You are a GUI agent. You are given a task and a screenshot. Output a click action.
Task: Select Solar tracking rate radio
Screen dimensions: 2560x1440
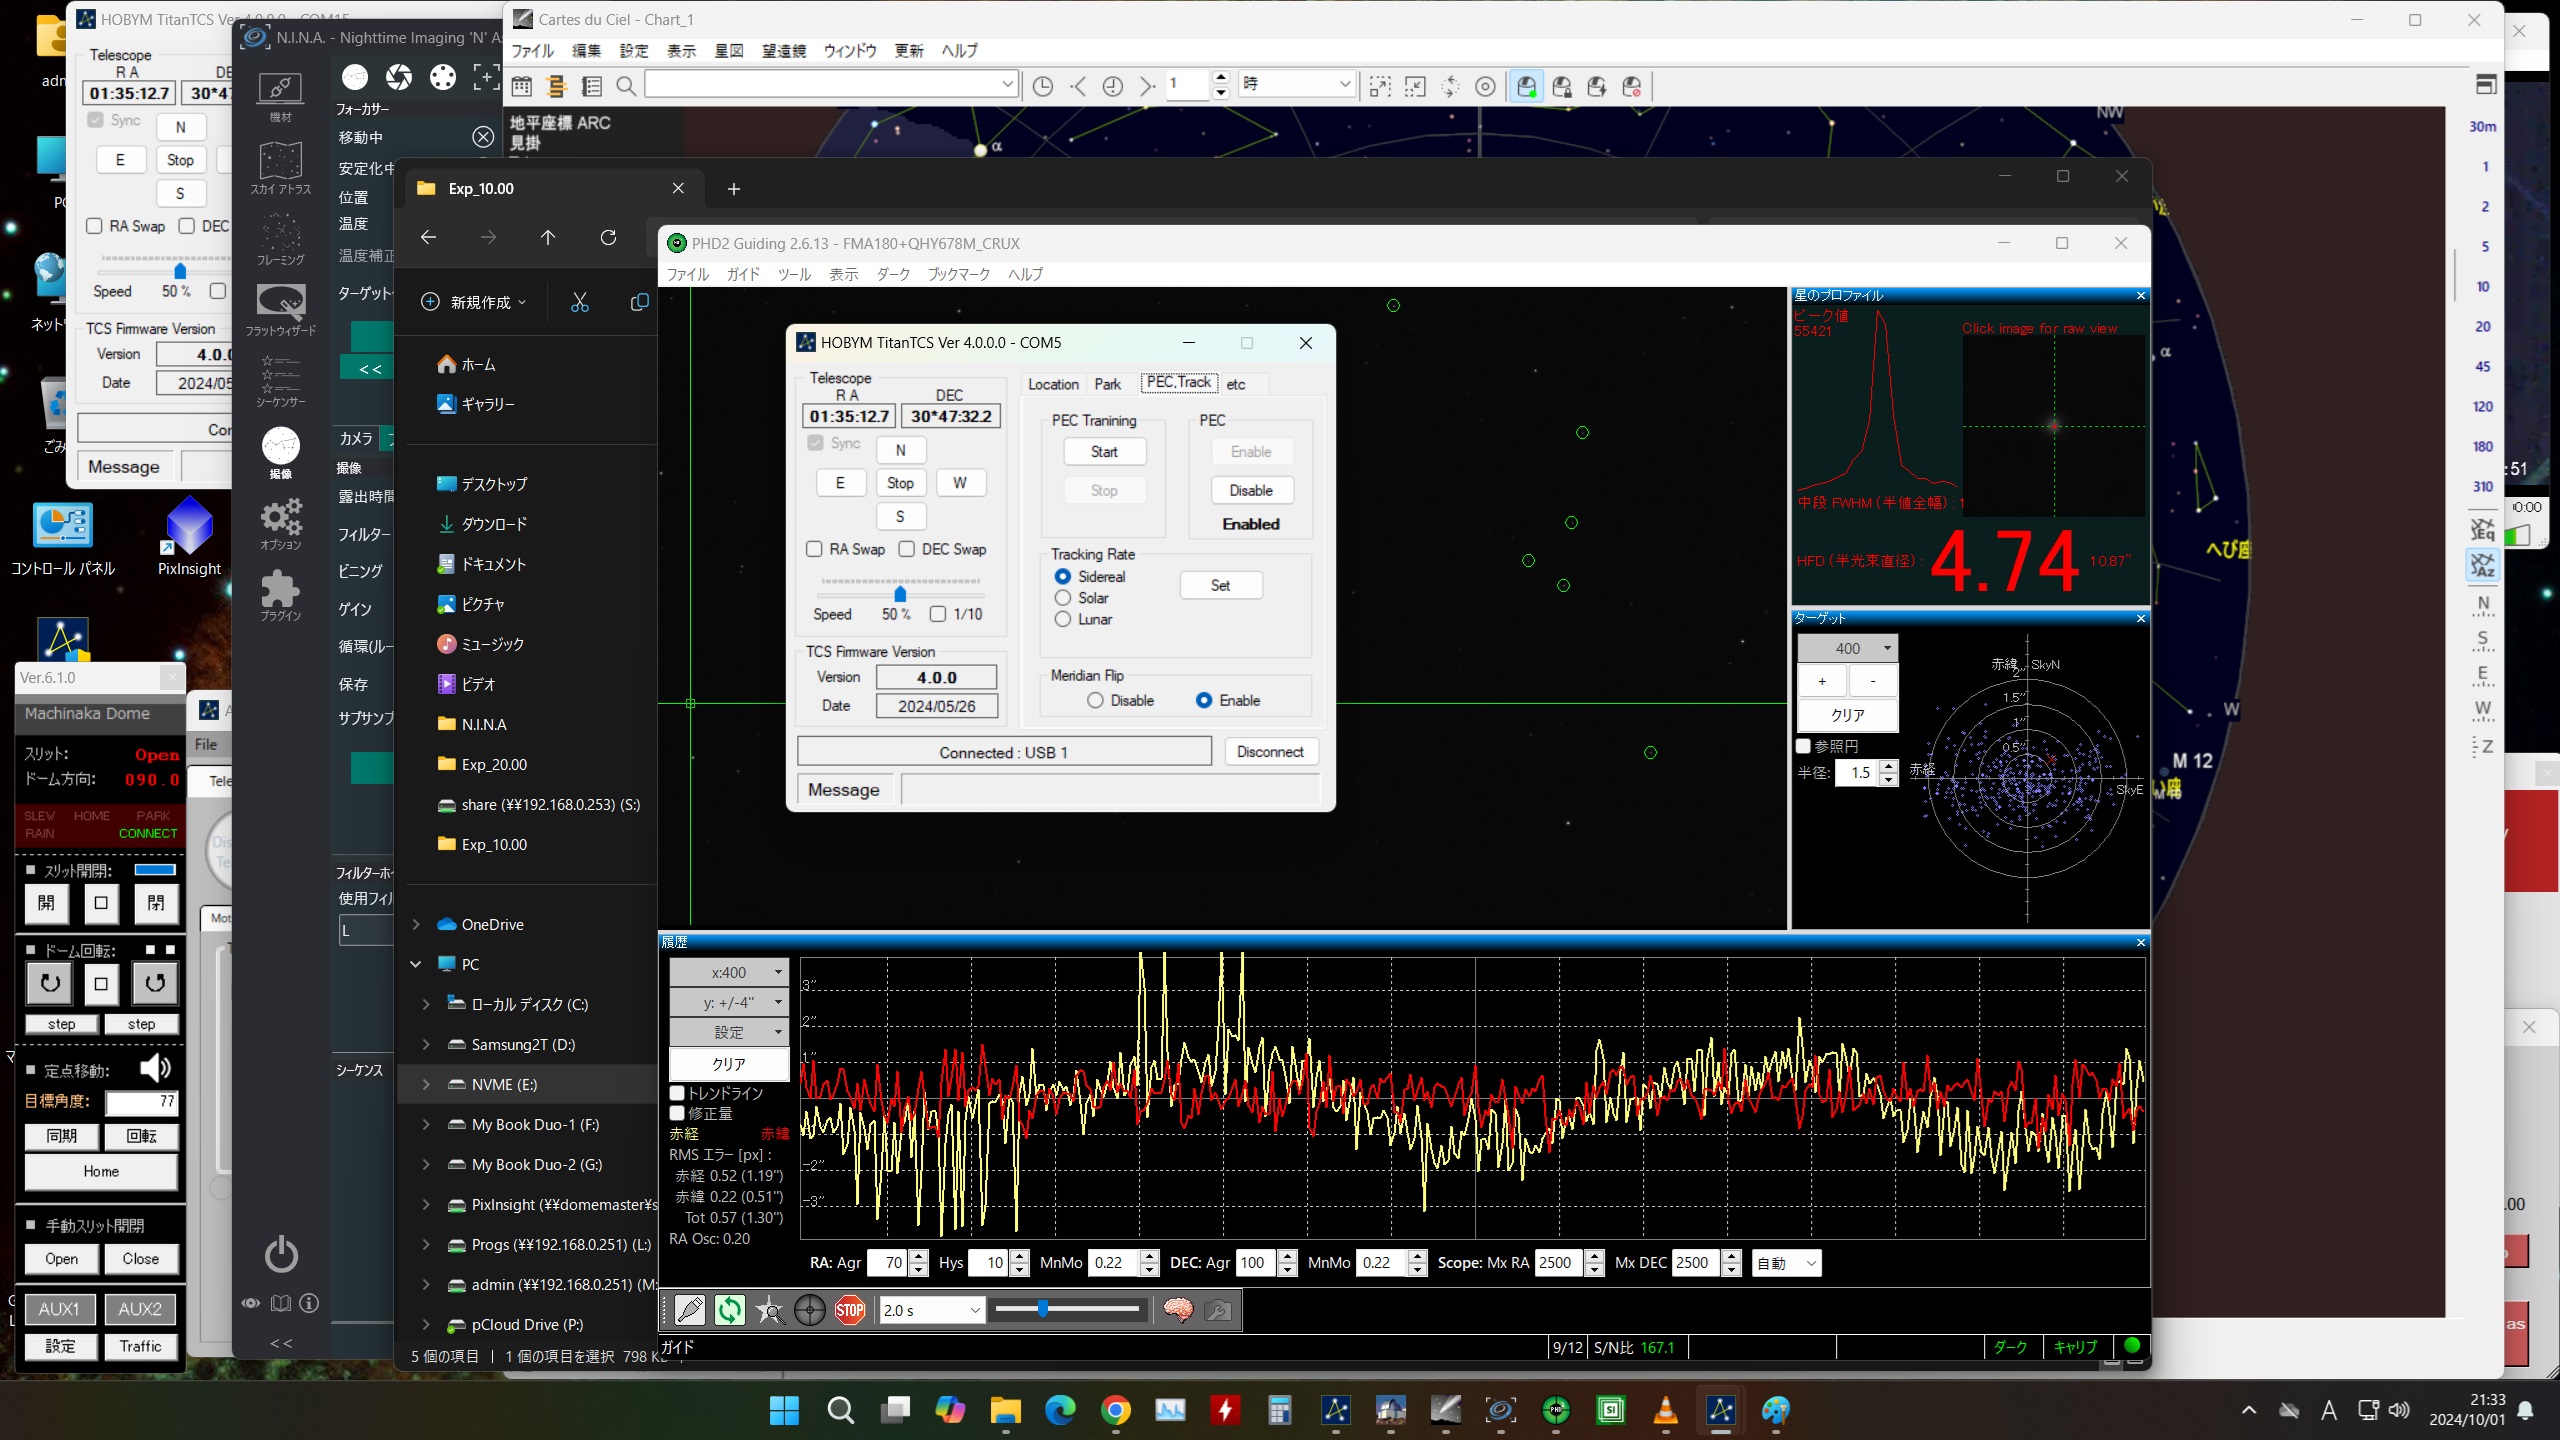point(1063,598)
